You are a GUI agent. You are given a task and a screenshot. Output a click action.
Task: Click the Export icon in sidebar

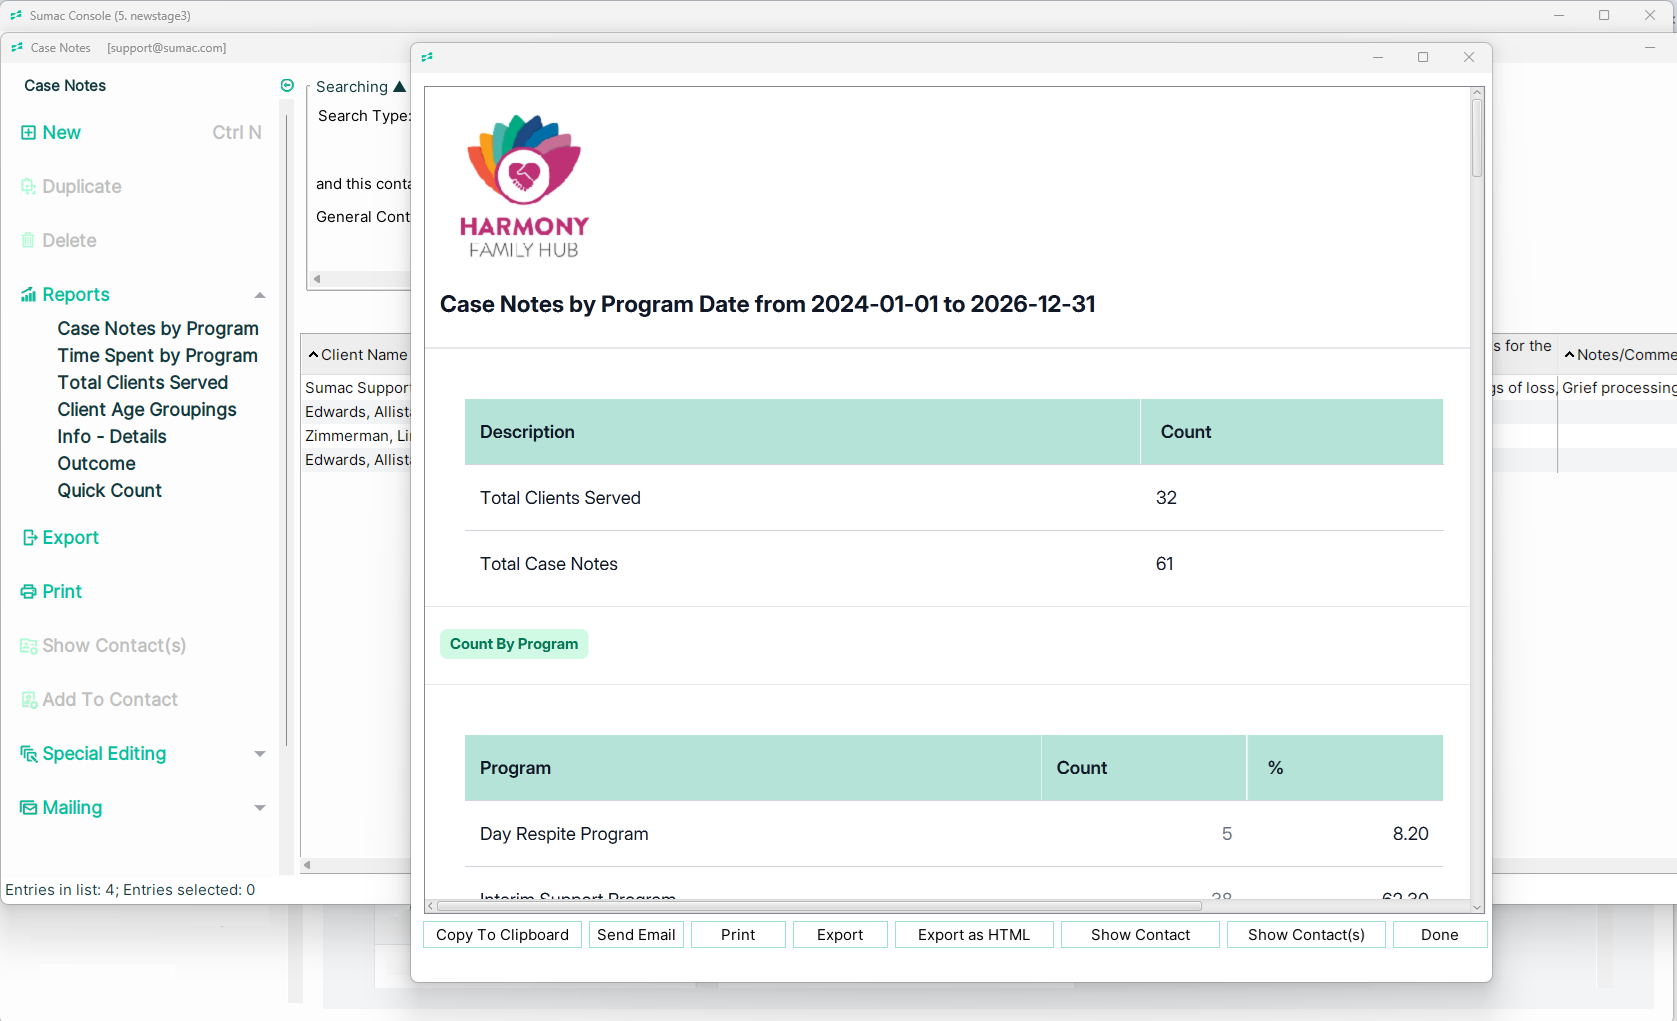pyautogui.click(x=29, y=538)
